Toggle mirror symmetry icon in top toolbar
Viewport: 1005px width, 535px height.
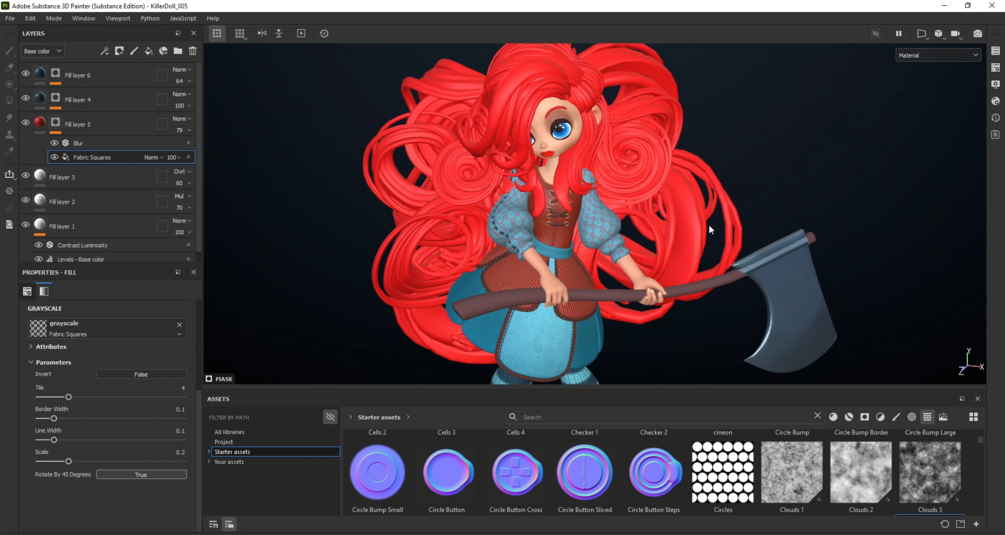coord(262,33)
